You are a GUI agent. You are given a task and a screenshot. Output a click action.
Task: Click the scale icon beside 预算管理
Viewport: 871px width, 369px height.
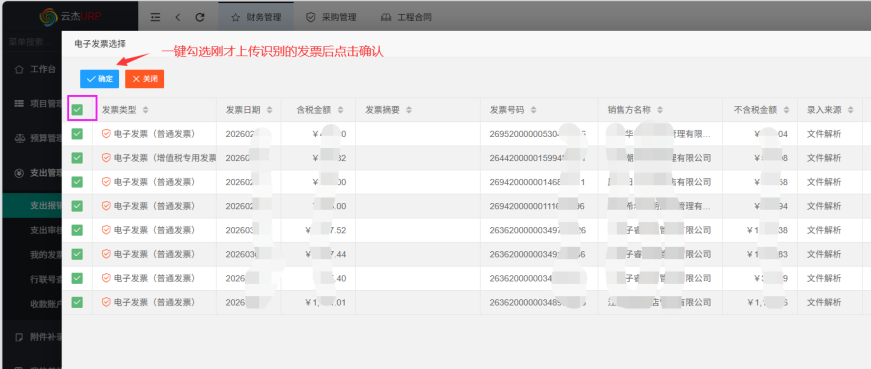(19, 138)
